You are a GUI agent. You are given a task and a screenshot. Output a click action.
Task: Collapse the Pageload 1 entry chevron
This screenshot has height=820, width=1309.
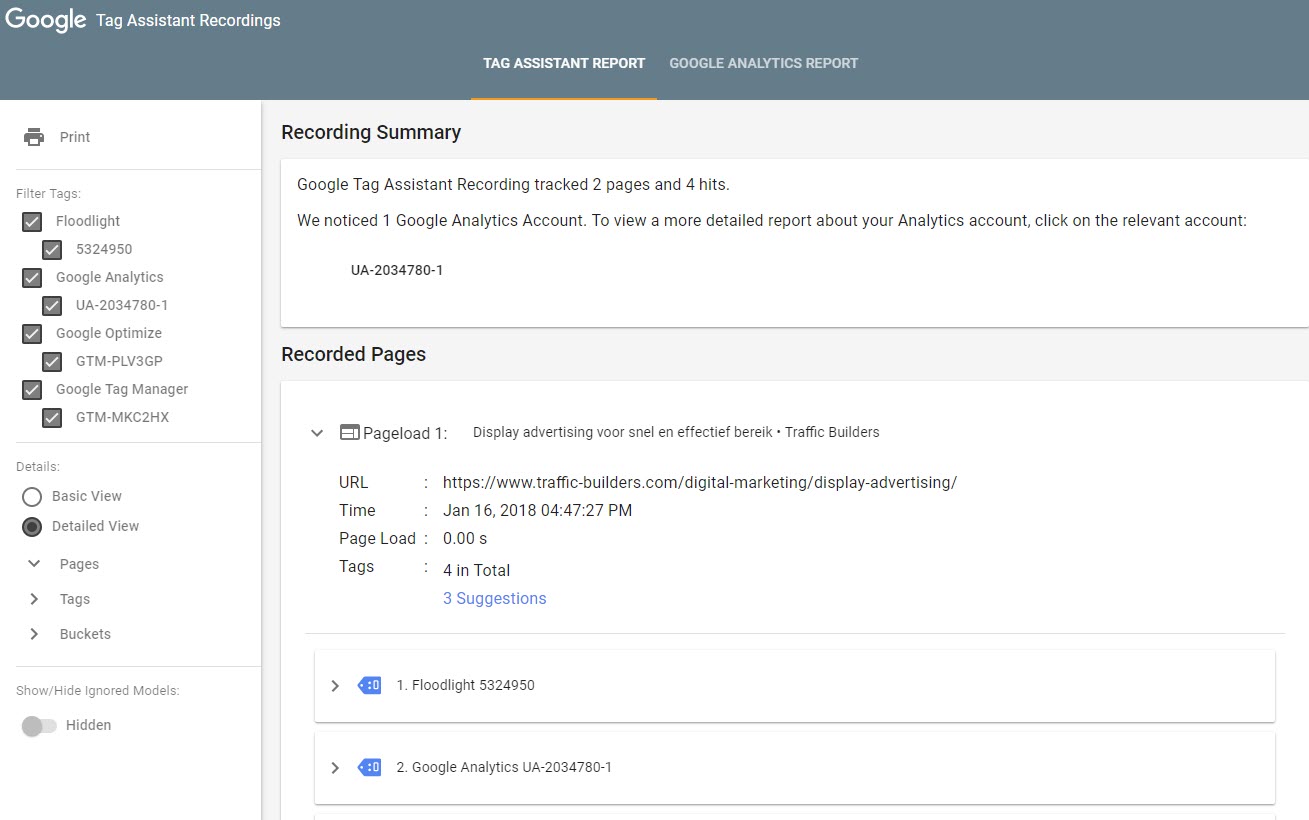[317, 433]
